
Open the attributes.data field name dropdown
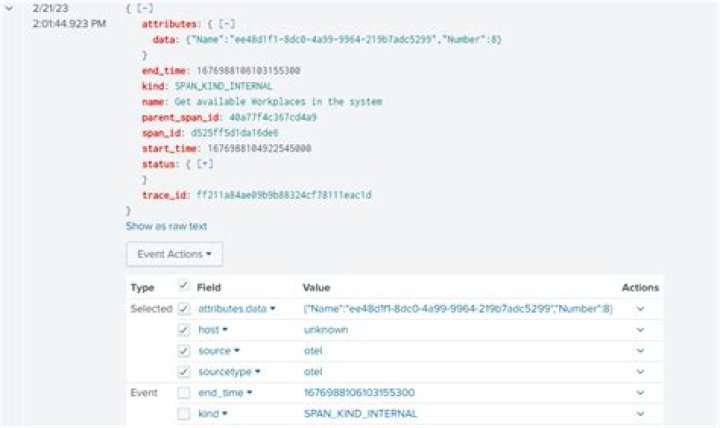point(236,309)
